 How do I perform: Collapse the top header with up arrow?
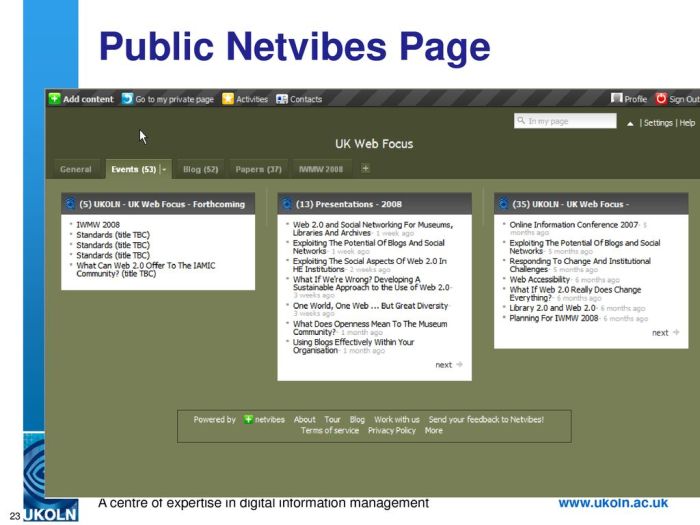tap(630, 124)
